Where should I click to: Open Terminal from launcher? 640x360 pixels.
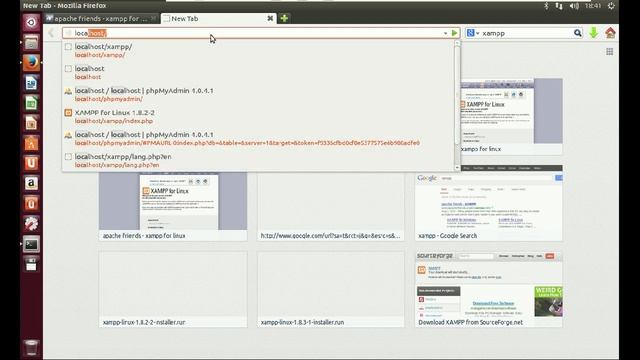pos(31,244)
